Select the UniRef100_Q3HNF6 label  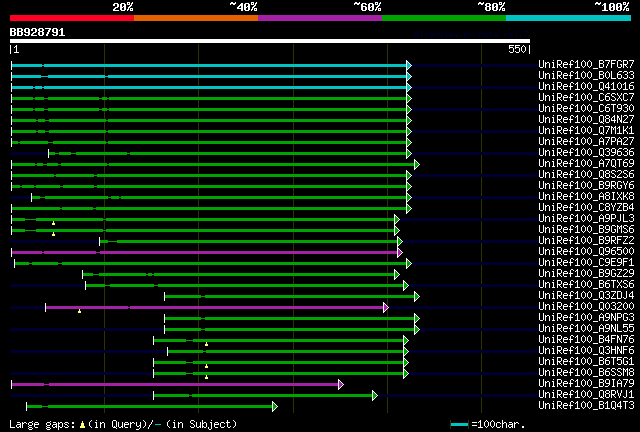click(586, 351)
